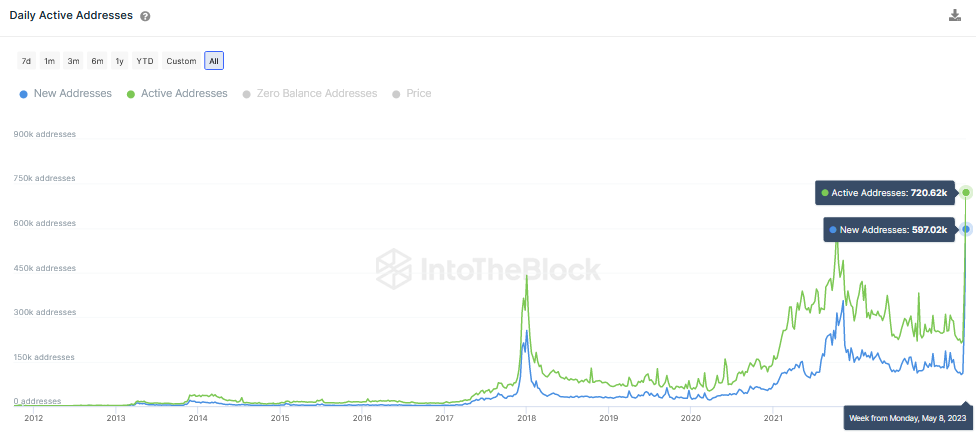The height and width of the screenshot is (439, 976).
Task: Choose the 1y time range
Action: [120, 61]
